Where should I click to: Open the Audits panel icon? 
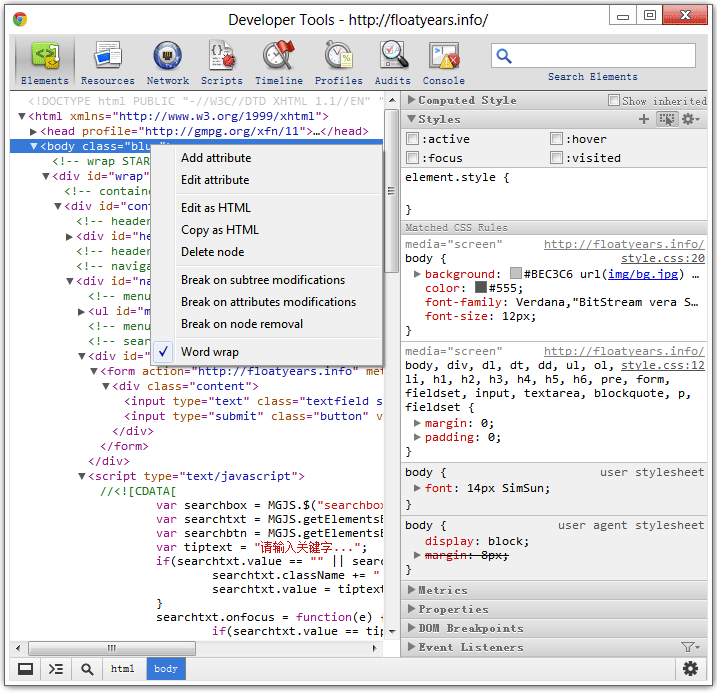[393, 55]
